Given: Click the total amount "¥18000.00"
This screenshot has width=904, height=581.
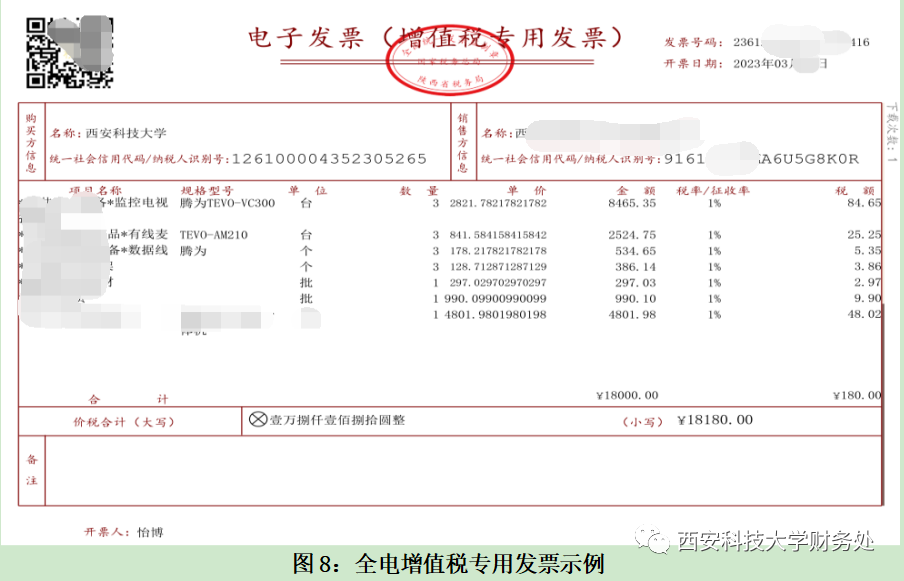Looking at the screenshot, I should [627, 395].
